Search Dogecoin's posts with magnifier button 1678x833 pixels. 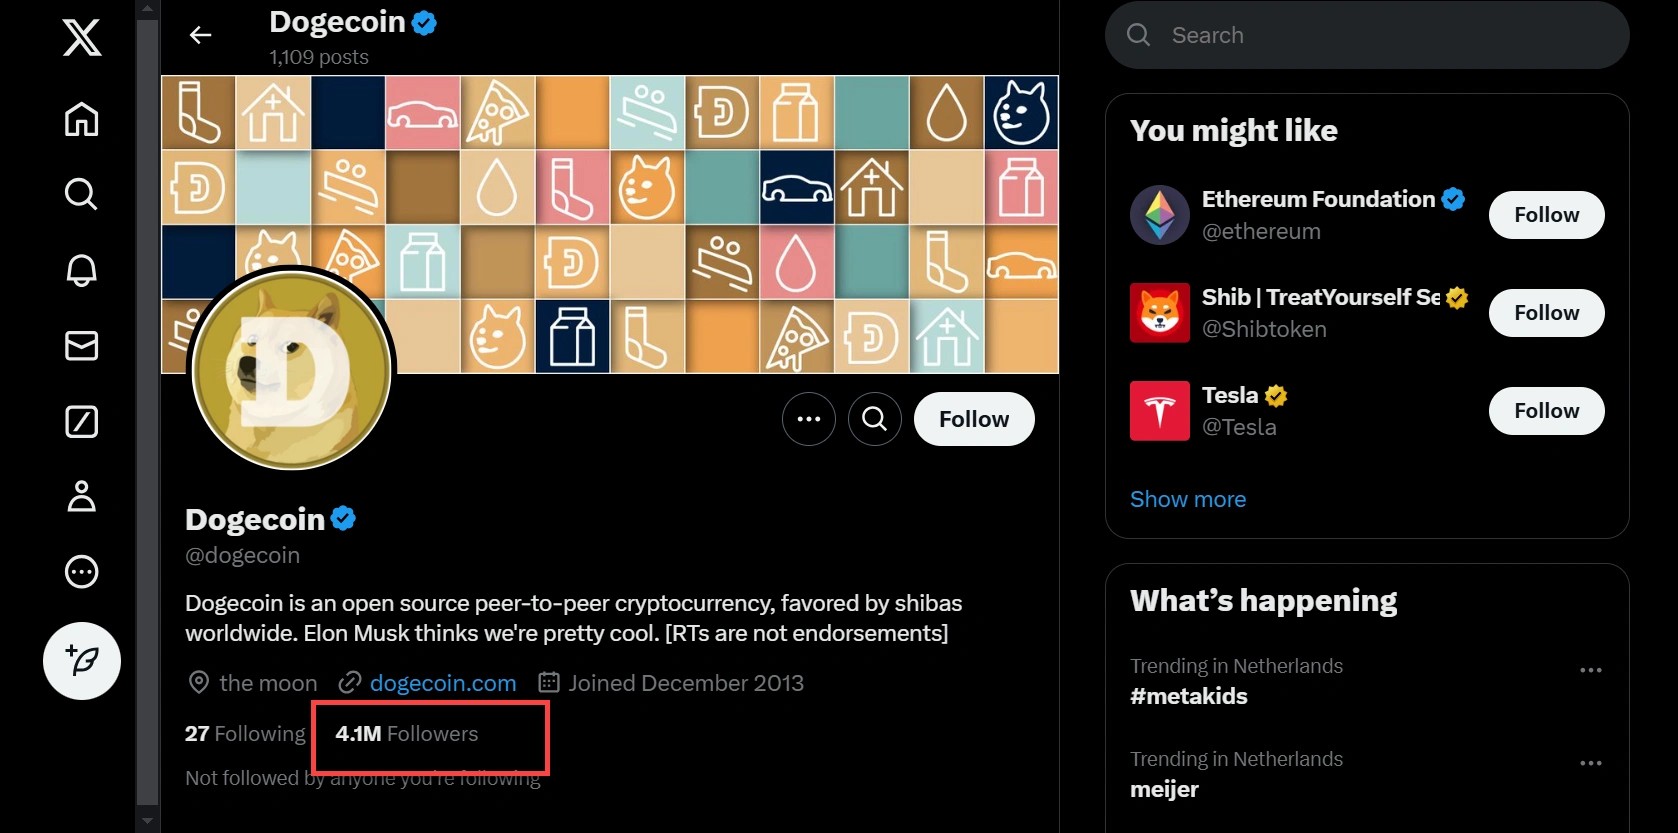pos(875,419)
